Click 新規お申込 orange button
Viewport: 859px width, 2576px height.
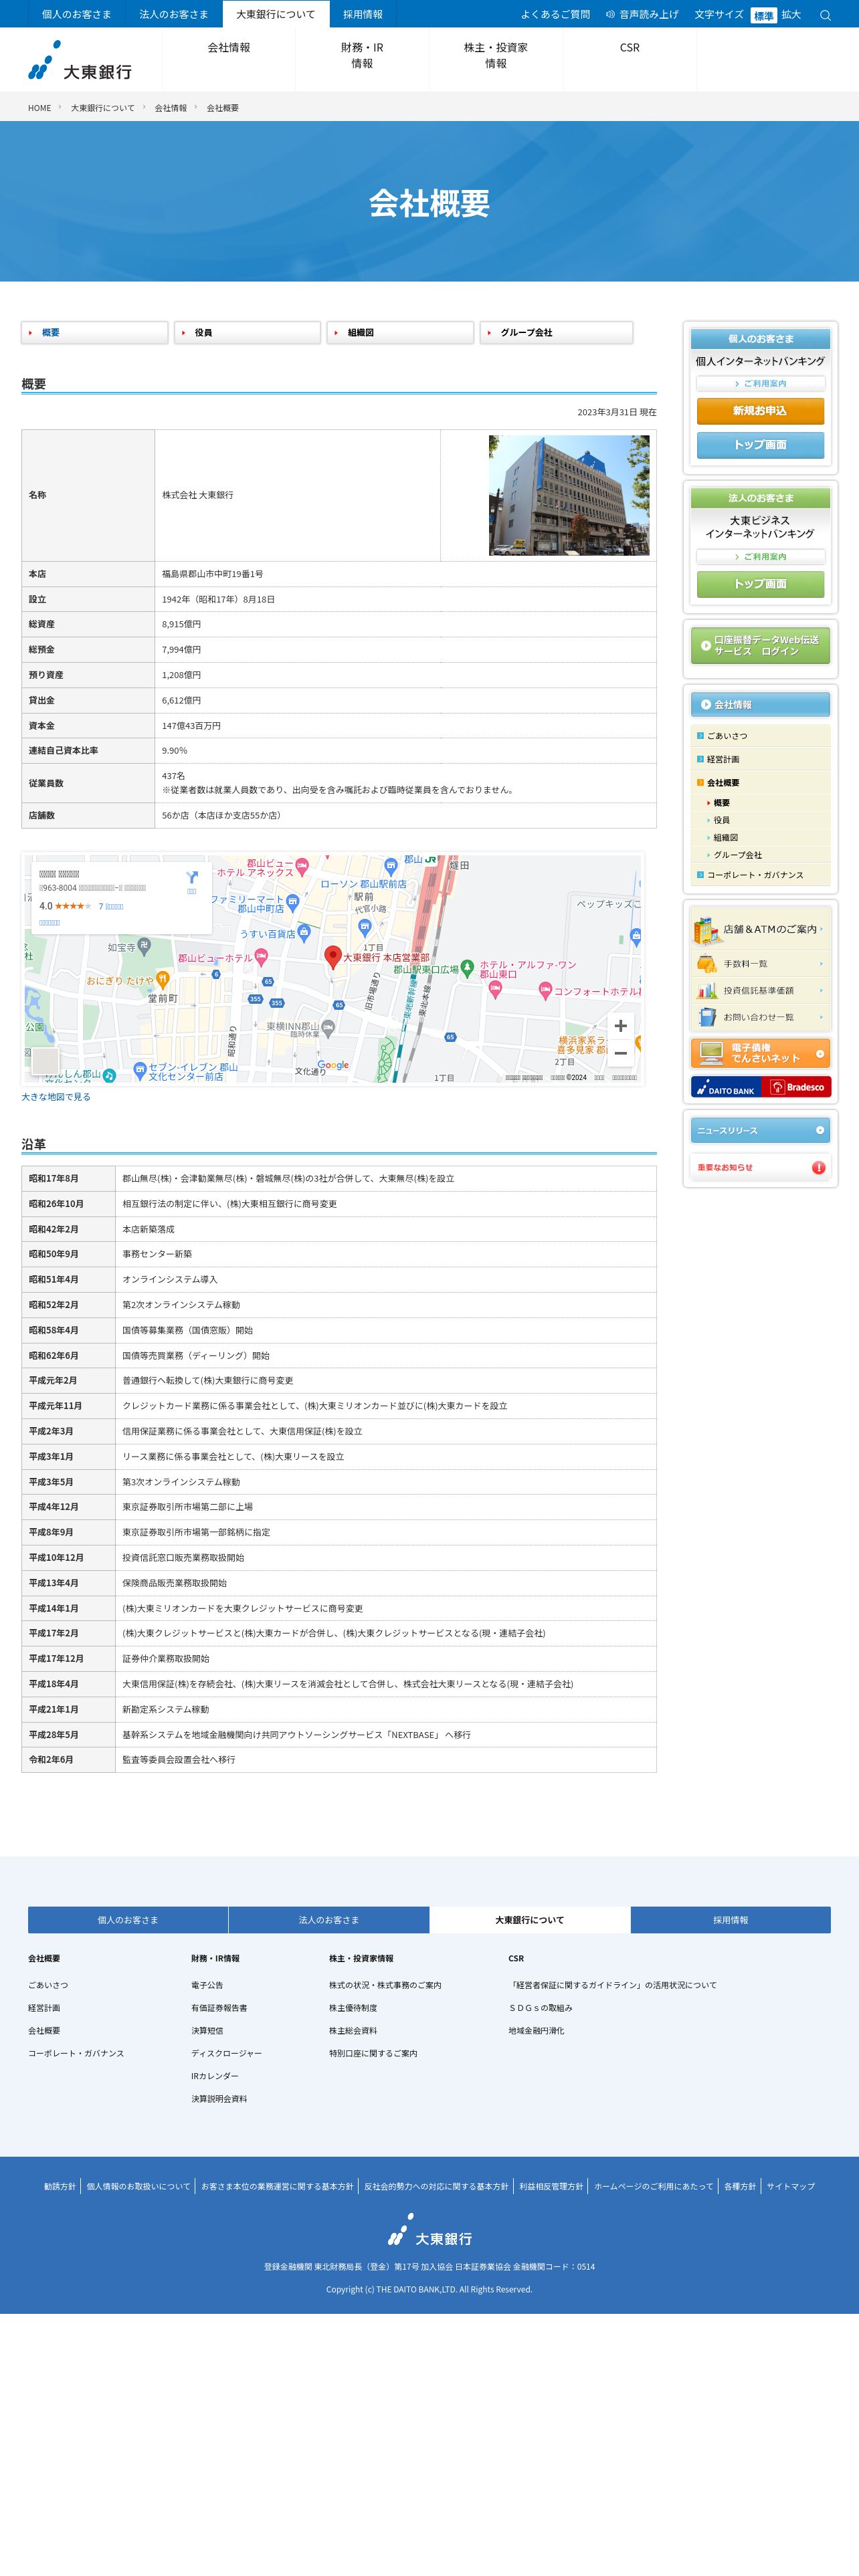pyautogui.click(x=760, y=411)
